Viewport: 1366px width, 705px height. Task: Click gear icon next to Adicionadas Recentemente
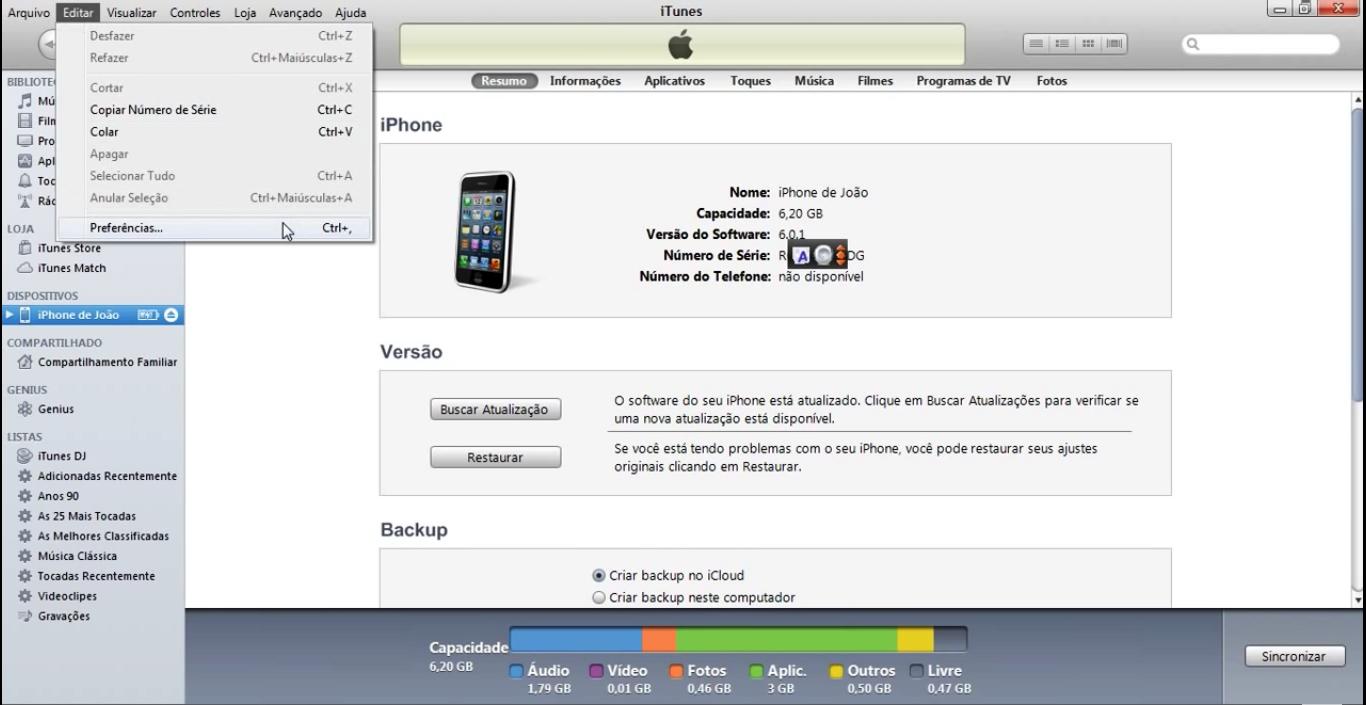tap(25, 476)
